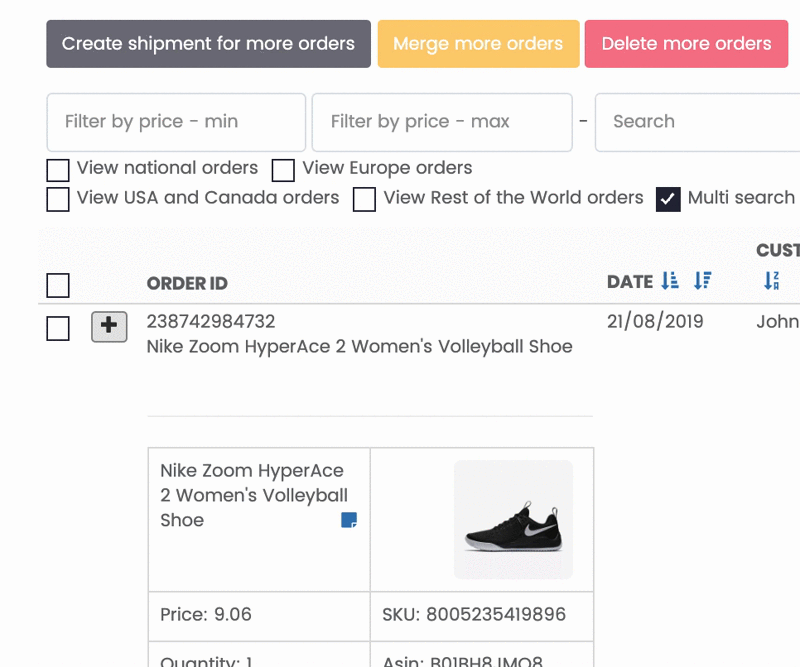Focus the Filter by price min field

pyautogui.click(x=176, y=122)
